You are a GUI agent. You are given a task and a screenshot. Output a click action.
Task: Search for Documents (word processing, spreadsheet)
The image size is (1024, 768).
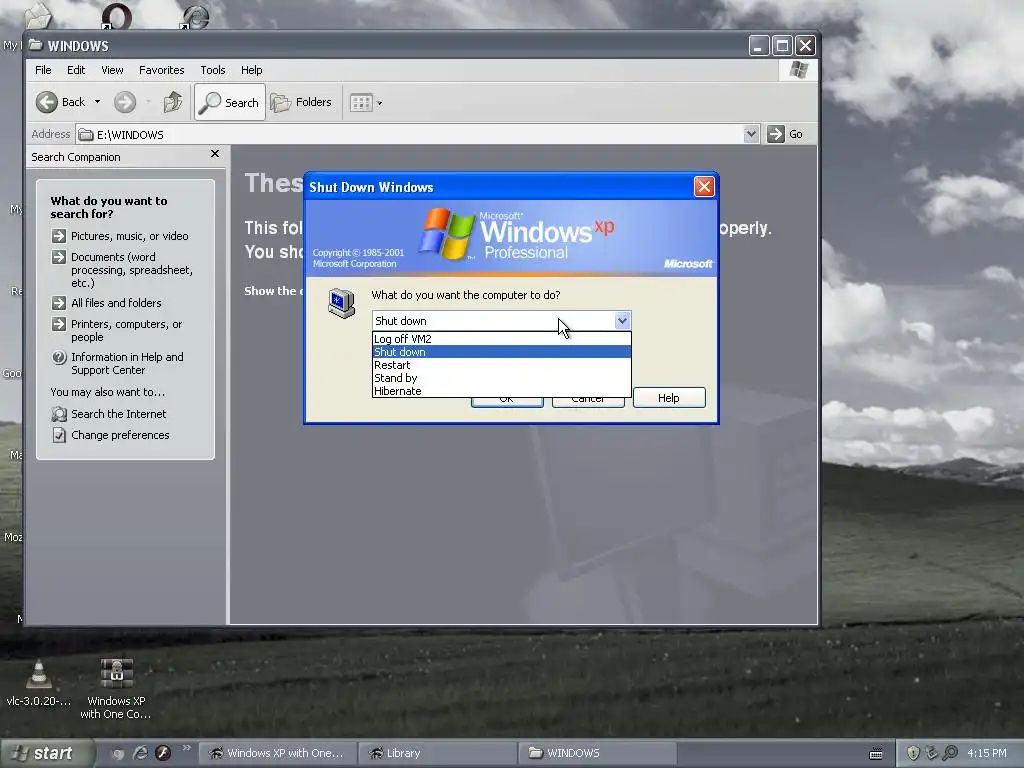pos(132,270)
